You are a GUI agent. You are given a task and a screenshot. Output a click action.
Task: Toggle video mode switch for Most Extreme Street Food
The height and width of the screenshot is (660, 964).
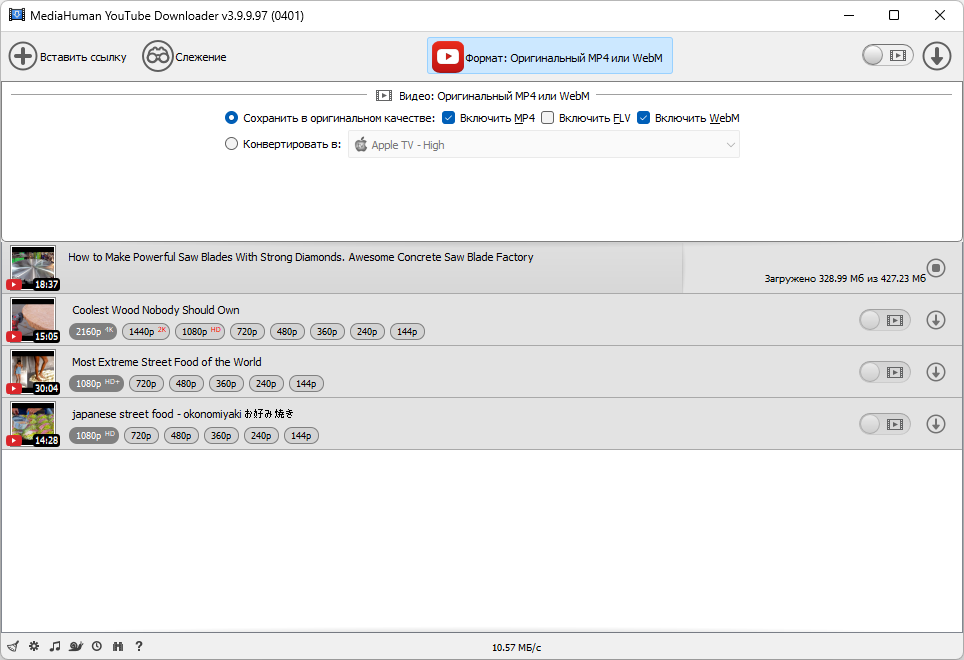885,372
